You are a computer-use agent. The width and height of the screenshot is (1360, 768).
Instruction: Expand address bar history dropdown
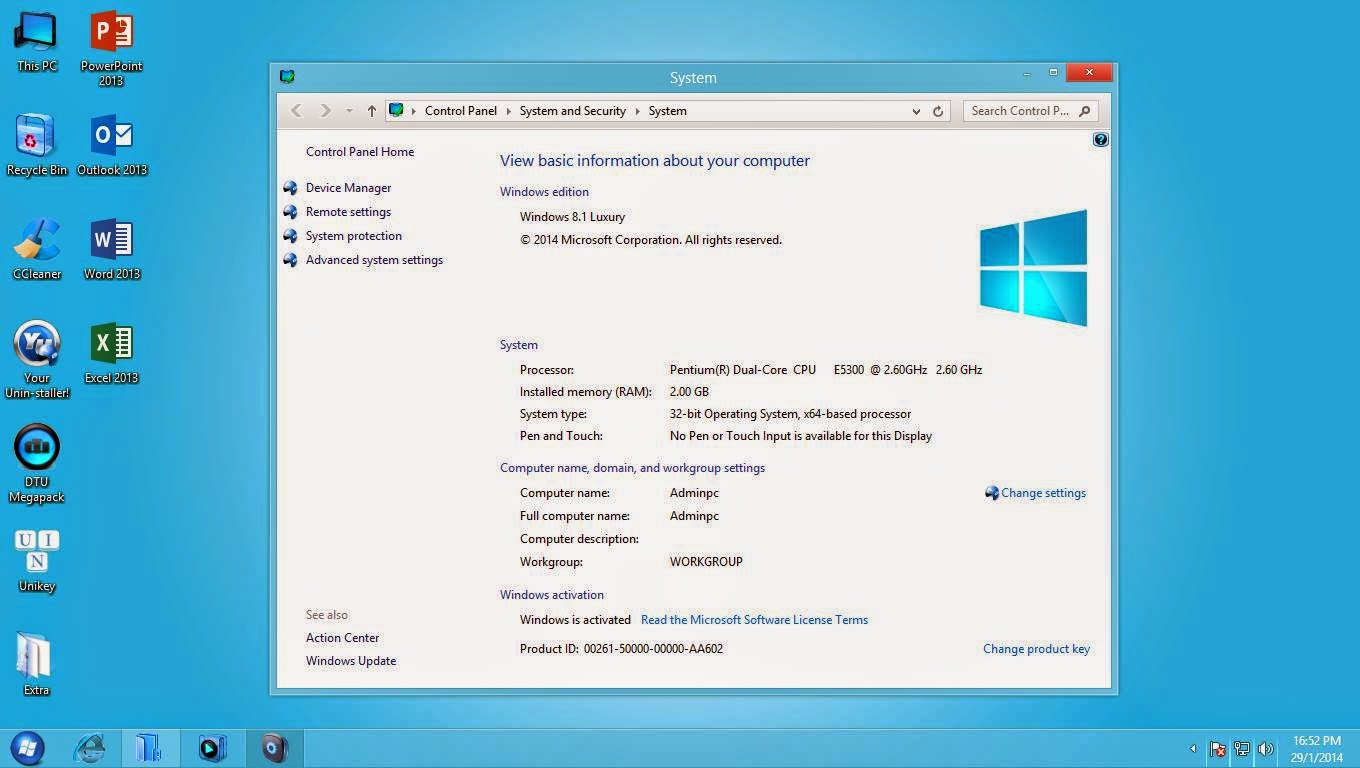click(x=916, y=111)
